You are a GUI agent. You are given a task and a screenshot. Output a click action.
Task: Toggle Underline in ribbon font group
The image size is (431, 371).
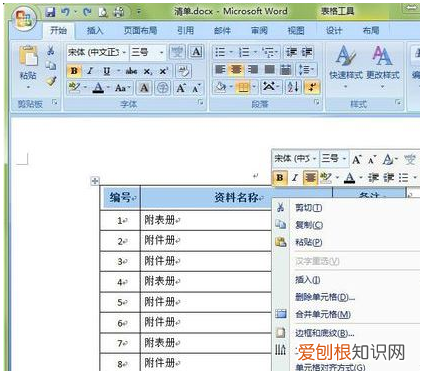[106, 71]
